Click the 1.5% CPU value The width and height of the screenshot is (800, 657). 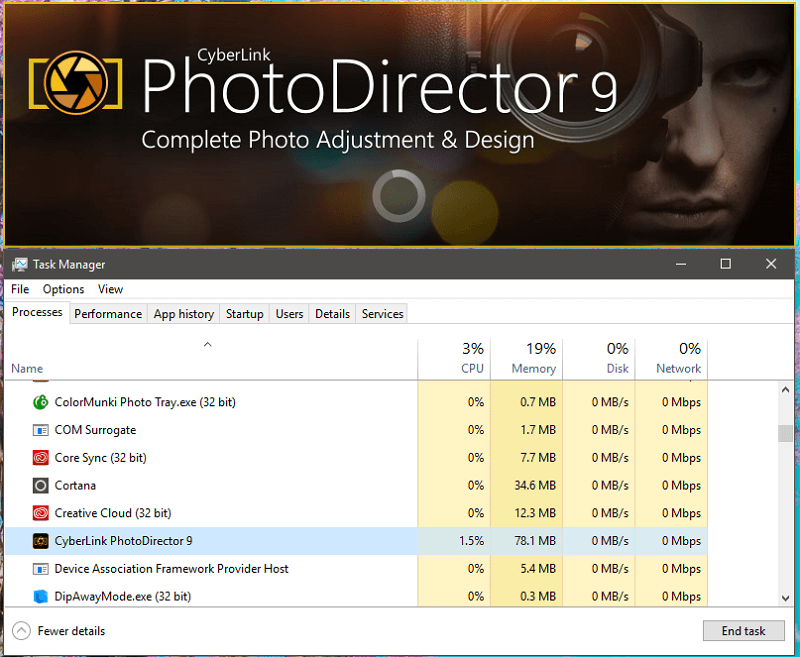(x=471, y=541)
